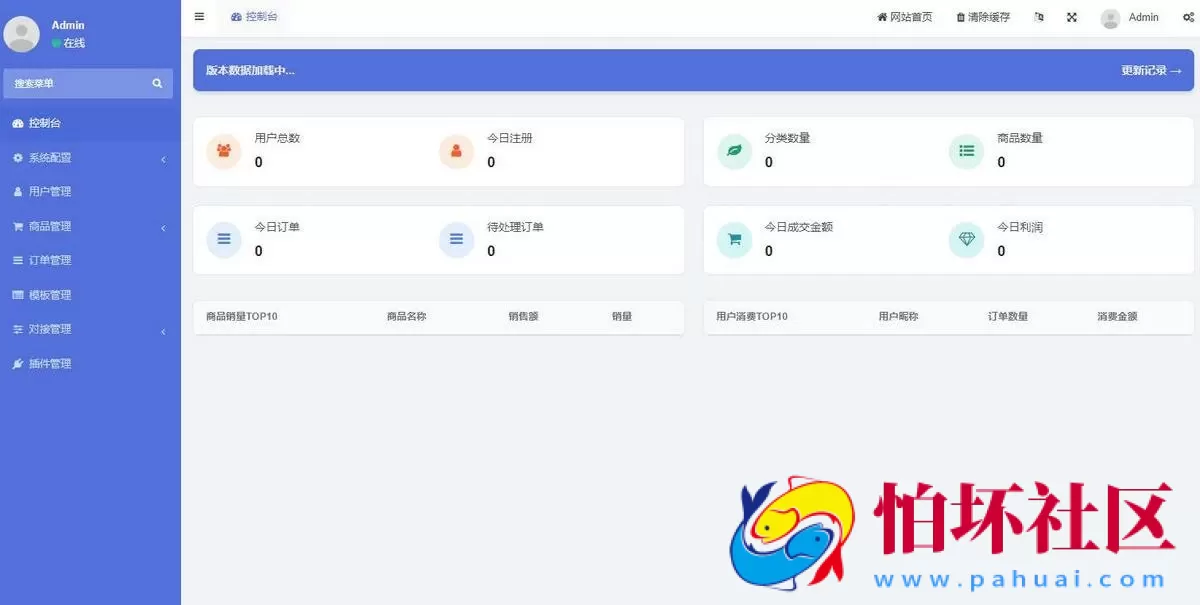Image resolution: width=1200 pixels, height=605 pixels.
Task: Click the magnifier icon in sidebar search box
Action: point(157,83)
